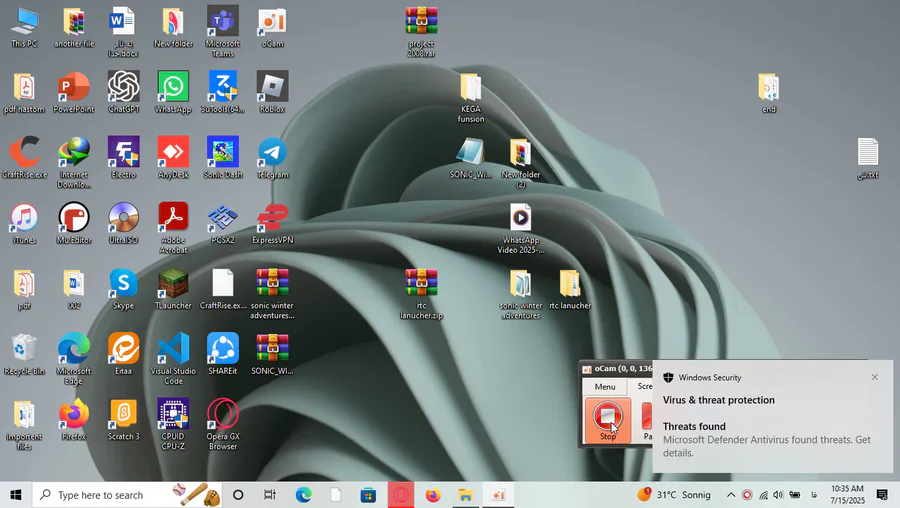Open Internet Download Manager shortcut
Screen dimensions: 900x508
click(74, 163)
